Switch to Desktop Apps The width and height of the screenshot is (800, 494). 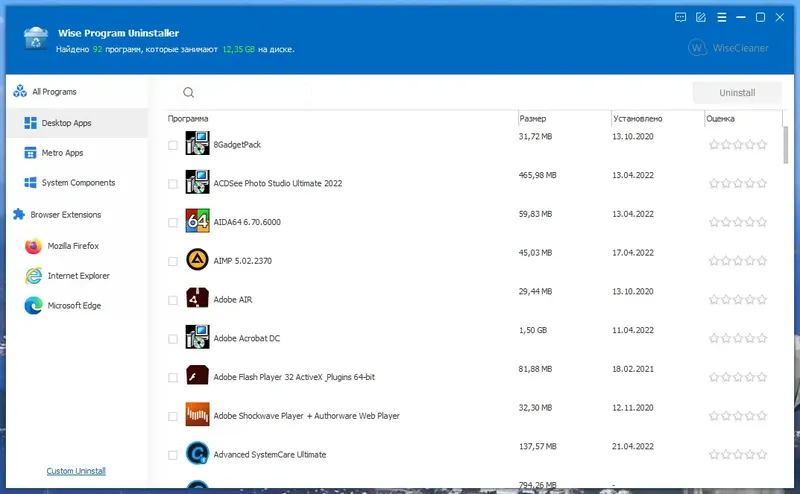click(77, 123)
